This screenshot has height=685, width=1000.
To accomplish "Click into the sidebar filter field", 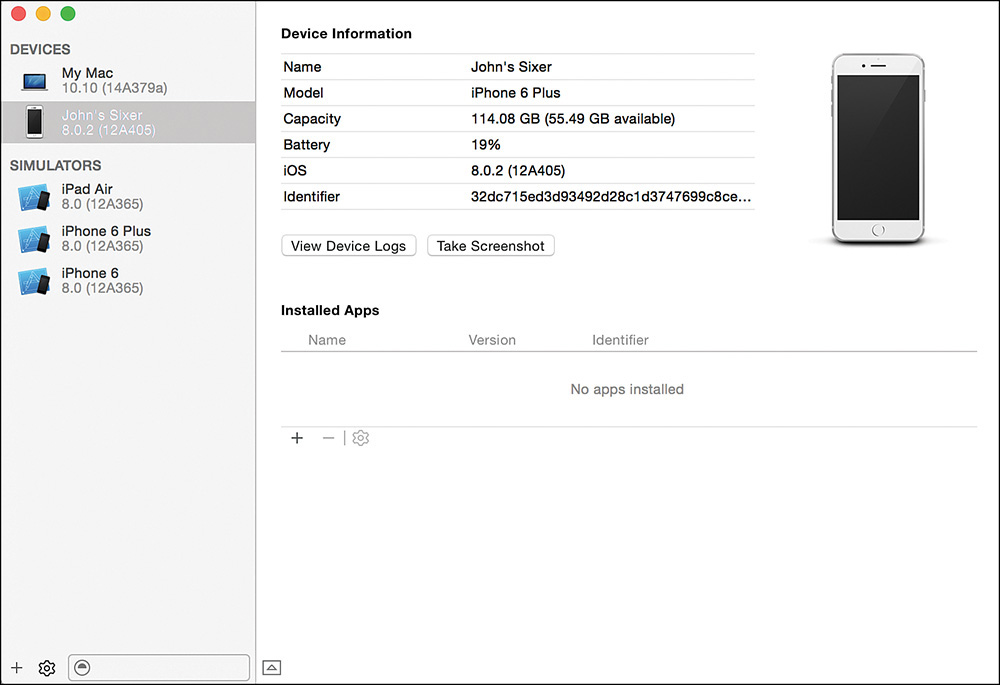I will [x=159, y=668].
